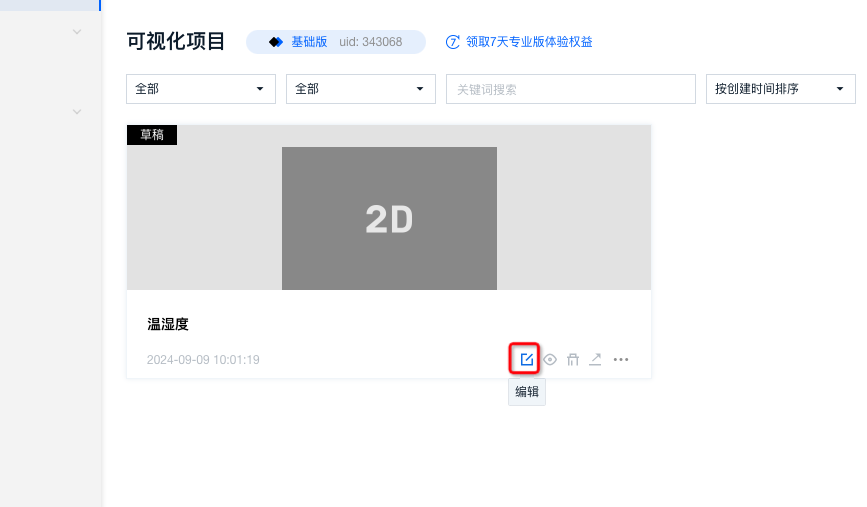
Task: Expand the lower sidebar chevron
Action: pos(77,111)
